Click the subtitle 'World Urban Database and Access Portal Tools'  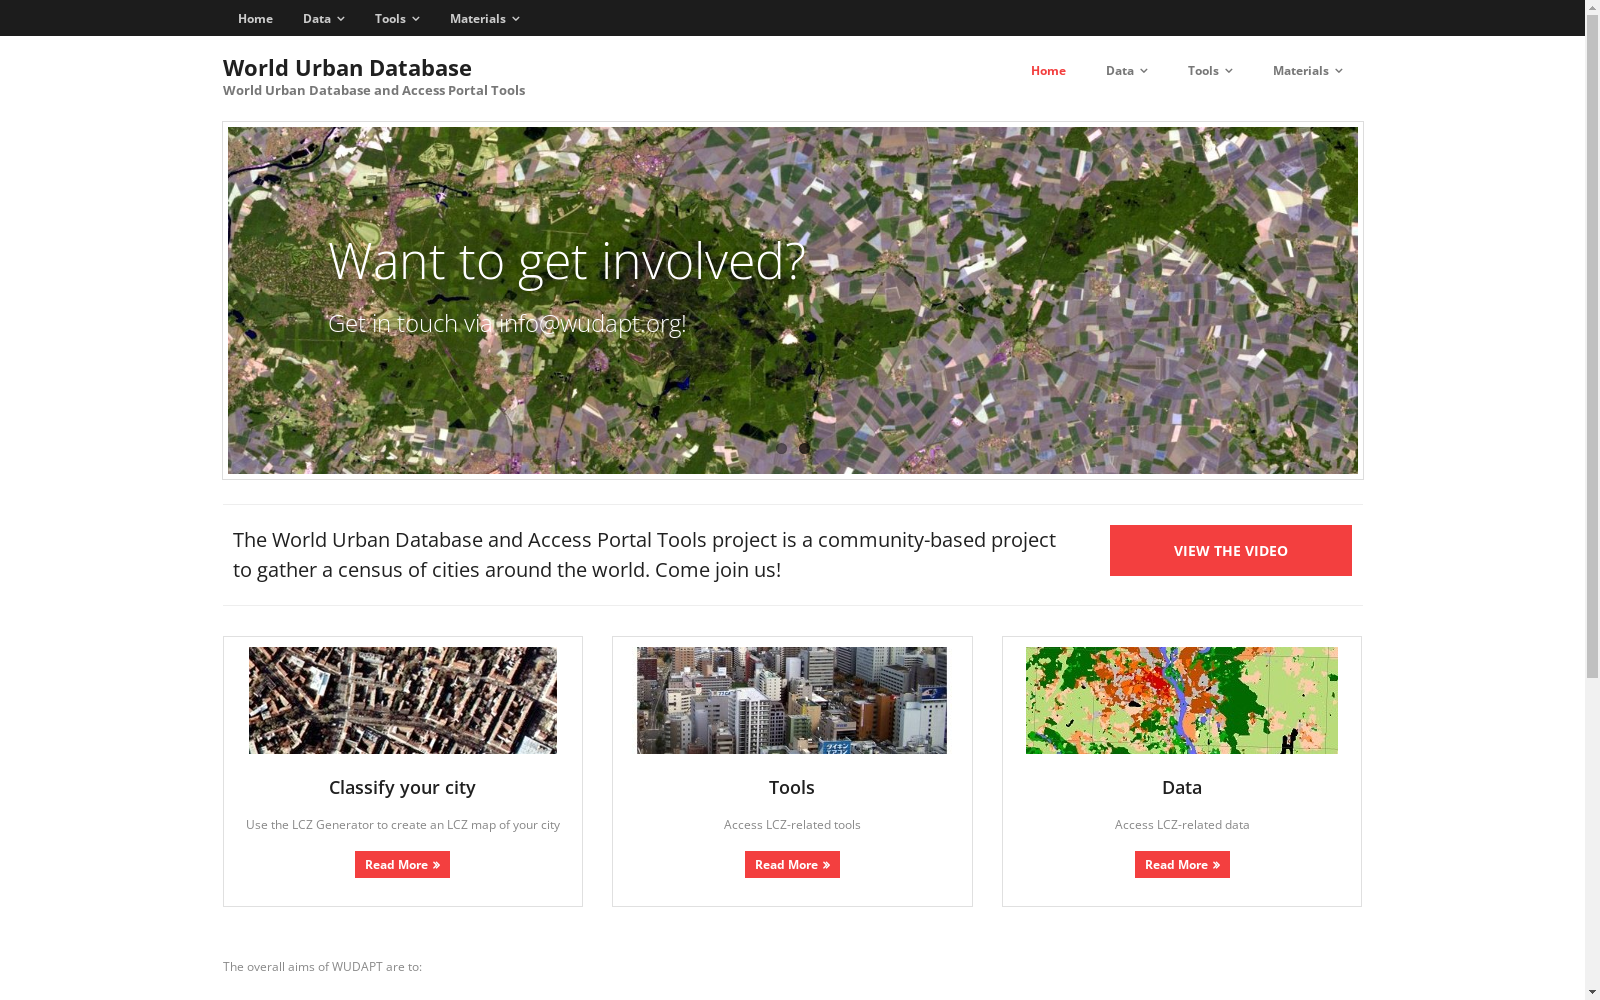[373, 90]
